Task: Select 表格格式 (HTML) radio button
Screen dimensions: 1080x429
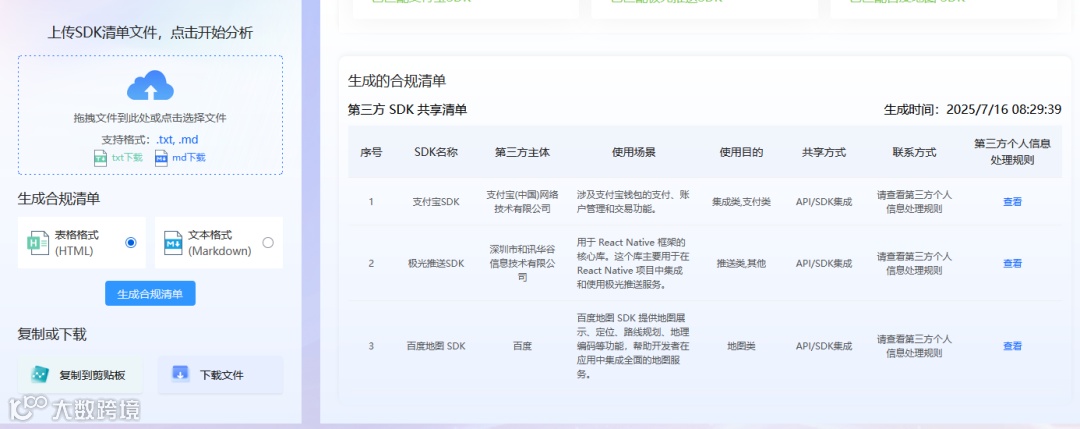Action: pos(131,242)
